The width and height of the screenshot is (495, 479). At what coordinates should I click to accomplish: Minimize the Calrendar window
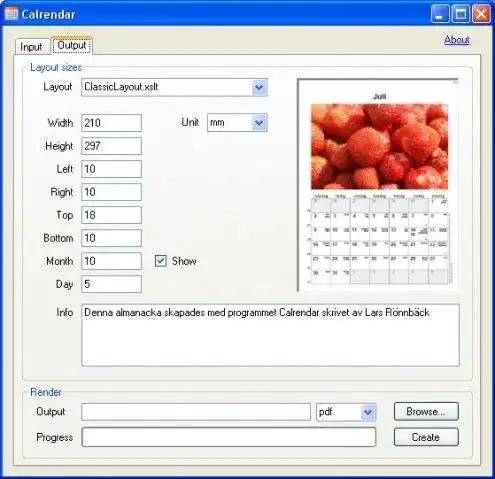pyautogui.click(x=440, y=14)
